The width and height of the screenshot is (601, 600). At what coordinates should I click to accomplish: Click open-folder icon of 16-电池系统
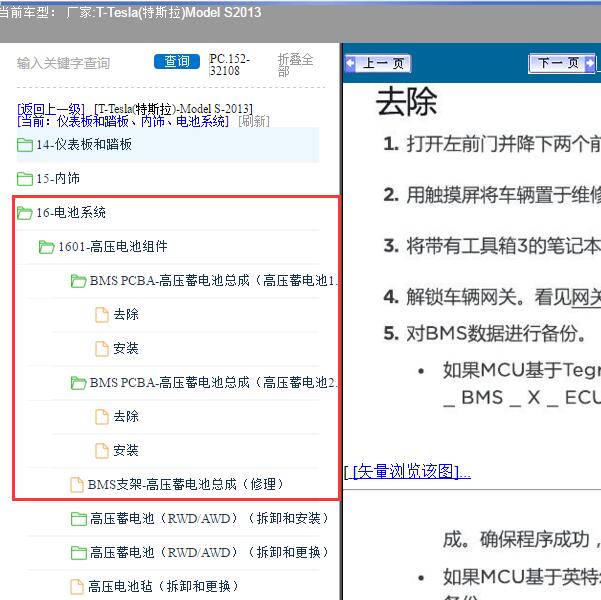click(25, 213)
